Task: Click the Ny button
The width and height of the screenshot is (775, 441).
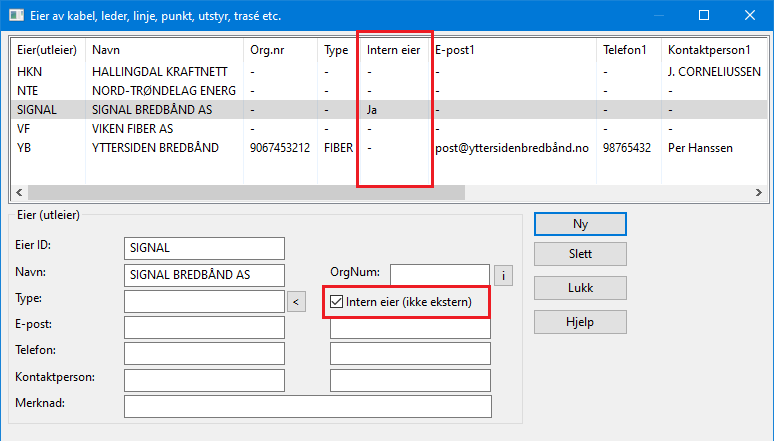Action: coord(580,224)
